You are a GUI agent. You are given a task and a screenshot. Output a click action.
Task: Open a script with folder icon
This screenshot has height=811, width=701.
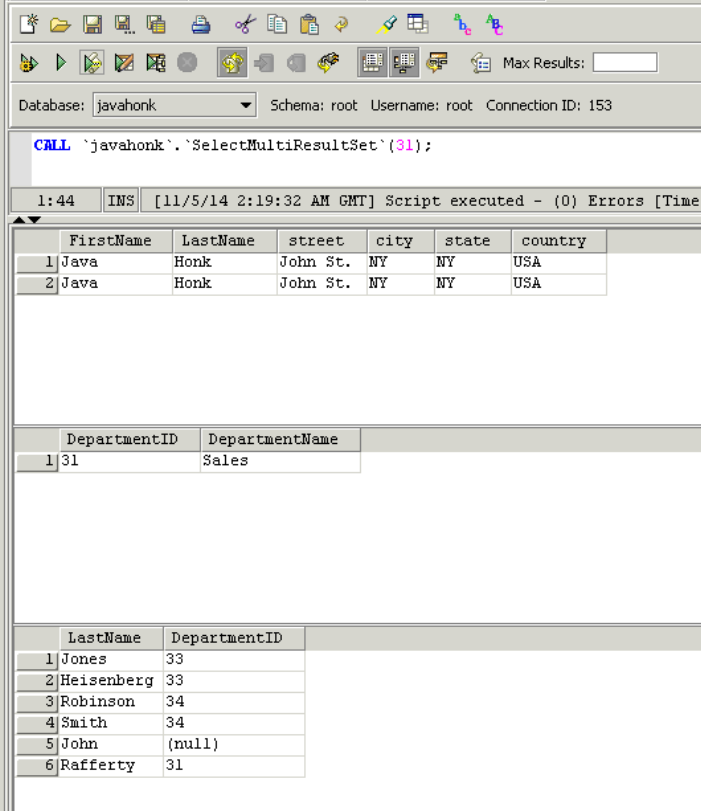[60, 24]
